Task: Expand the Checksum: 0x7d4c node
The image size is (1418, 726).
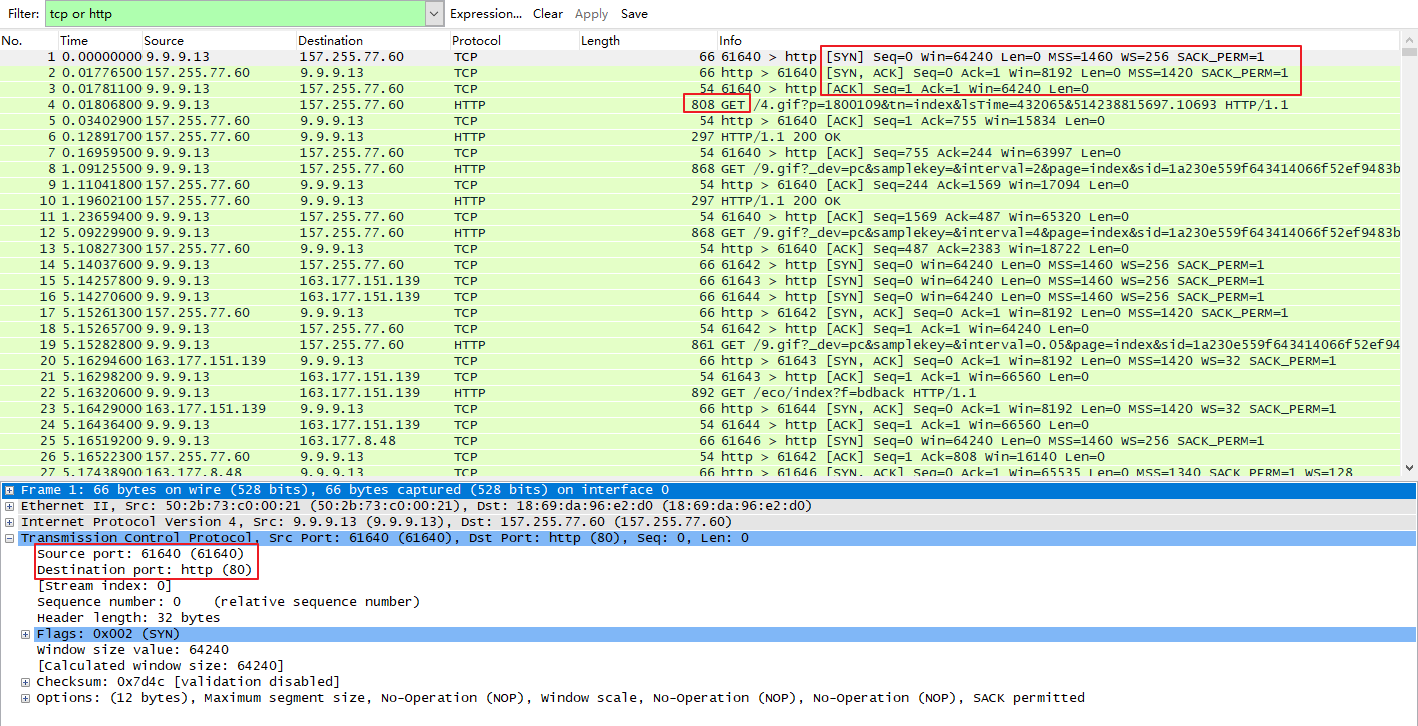Action: click(x=25, y=682)
